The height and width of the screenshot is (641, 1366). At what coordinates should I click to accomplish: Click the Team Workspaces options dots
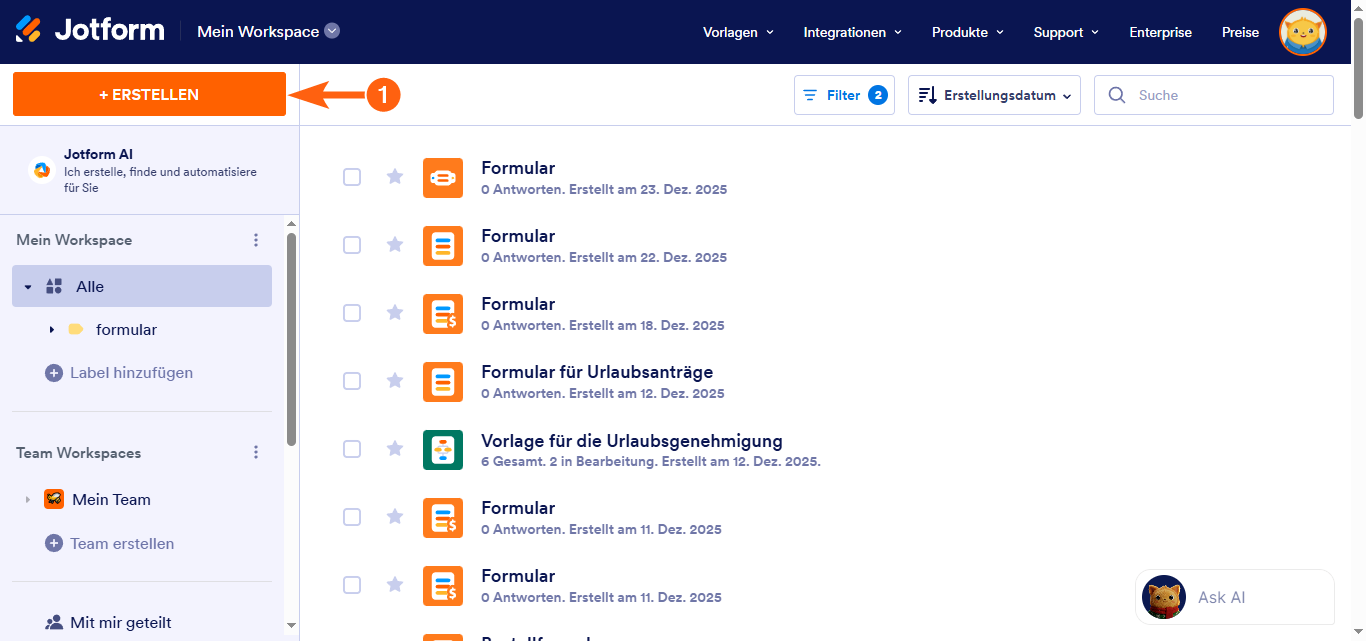pyautogui.click(x=256, y=453)
